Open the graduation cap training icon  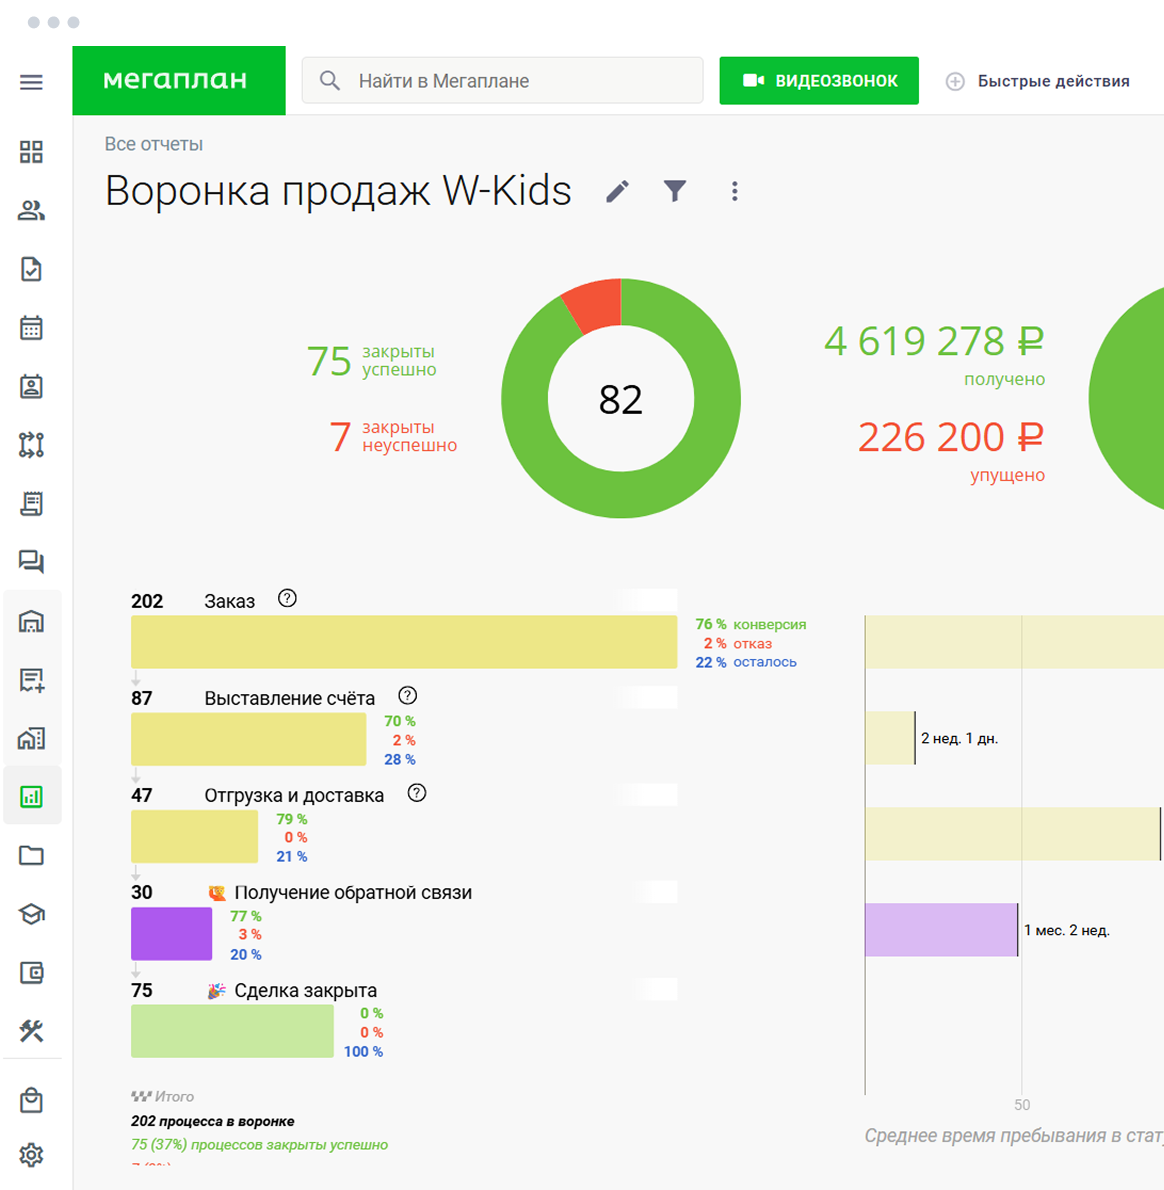(x=31, y=914)
